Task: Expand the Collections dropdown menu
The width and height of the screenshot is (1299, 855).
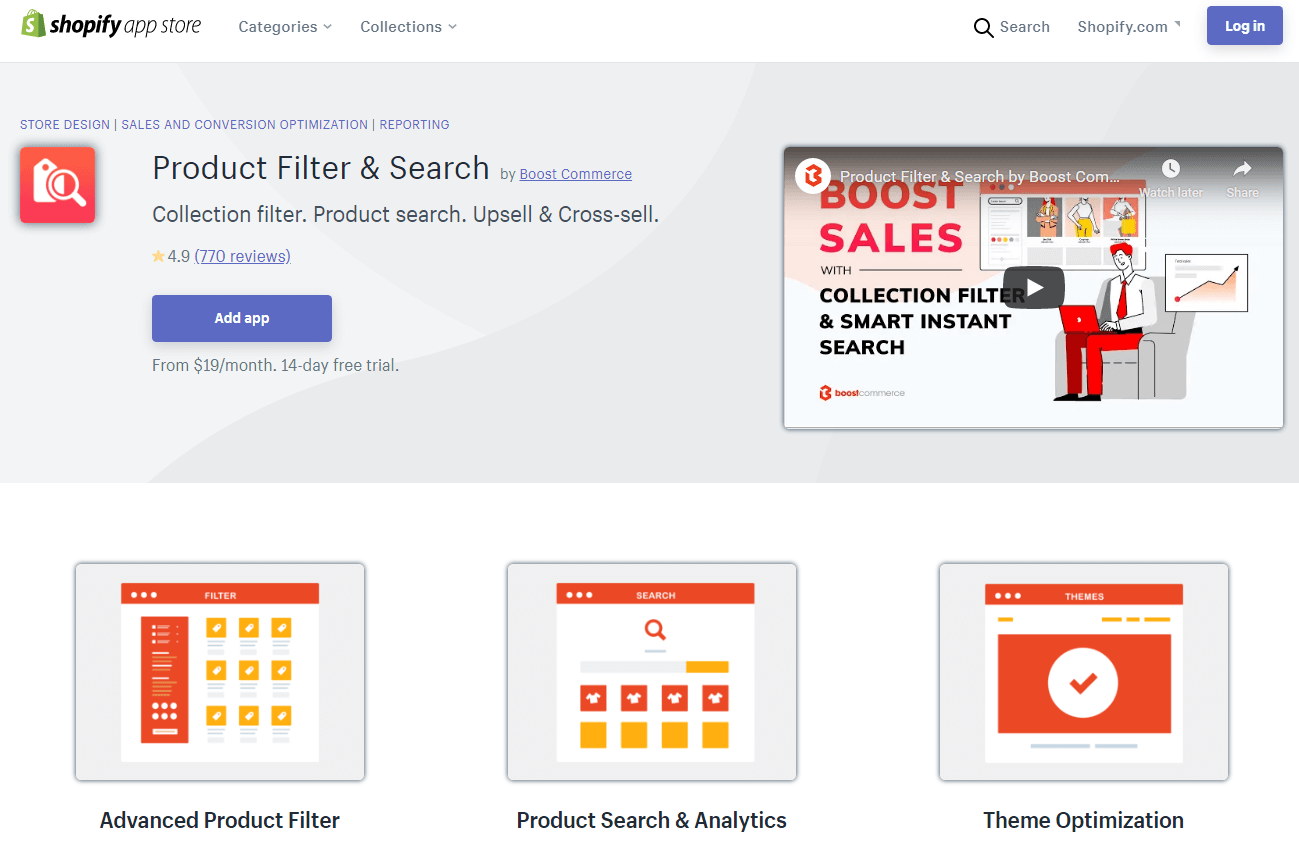Action: pos(408,27)
